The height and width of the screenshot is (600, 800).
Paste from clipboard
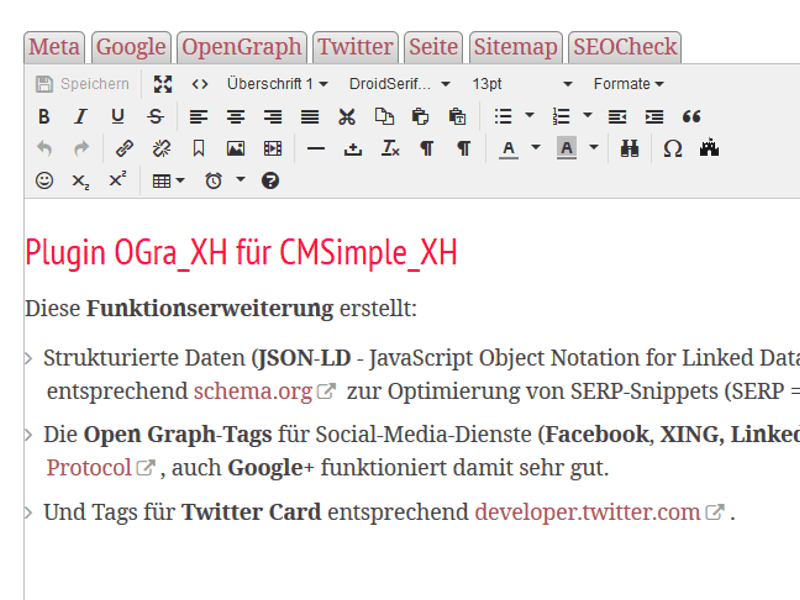420,117
